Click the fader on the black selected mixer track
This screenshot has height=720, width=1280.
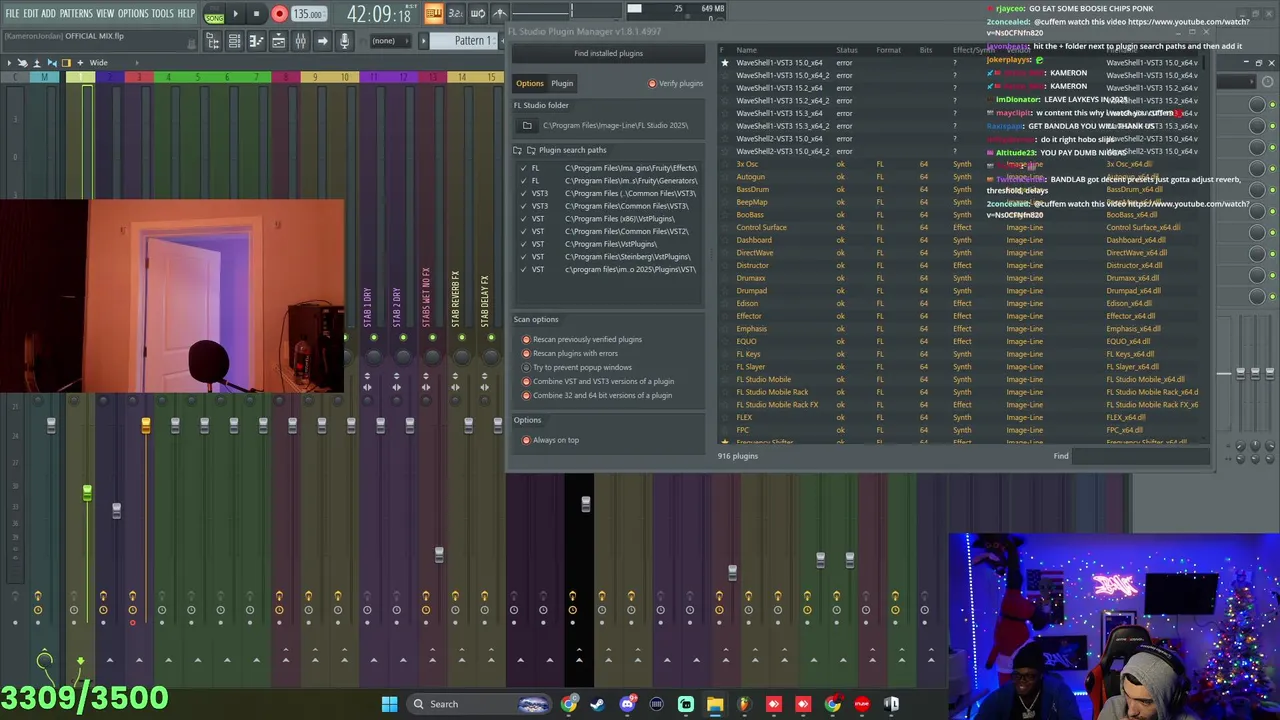tap(585, 504)
